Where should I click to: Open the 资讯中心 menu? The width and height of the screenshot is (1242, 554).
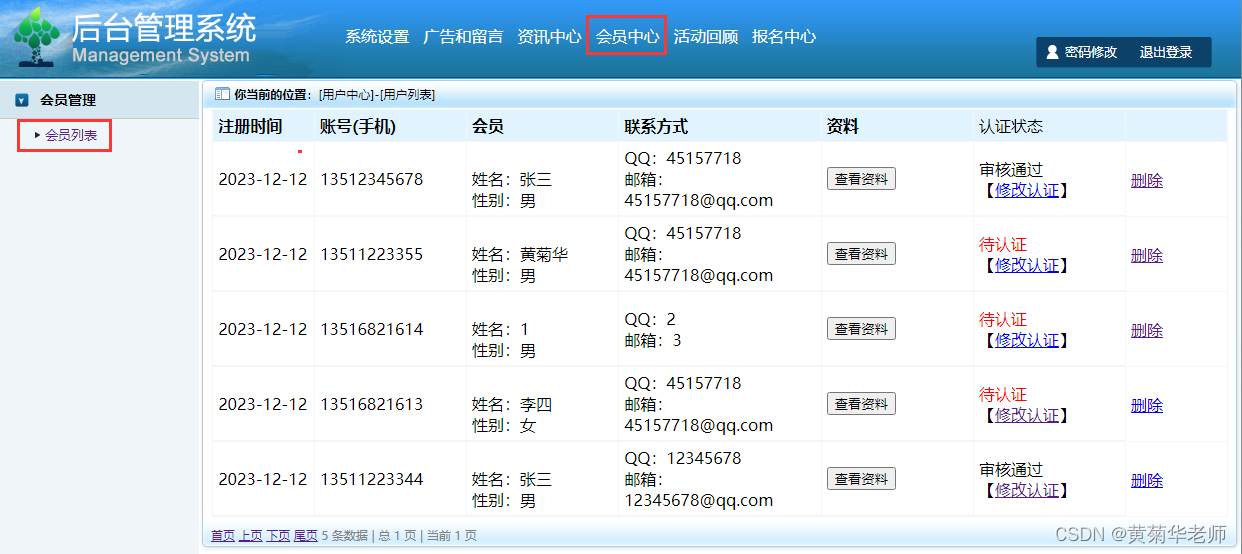(x=549, y=37)
